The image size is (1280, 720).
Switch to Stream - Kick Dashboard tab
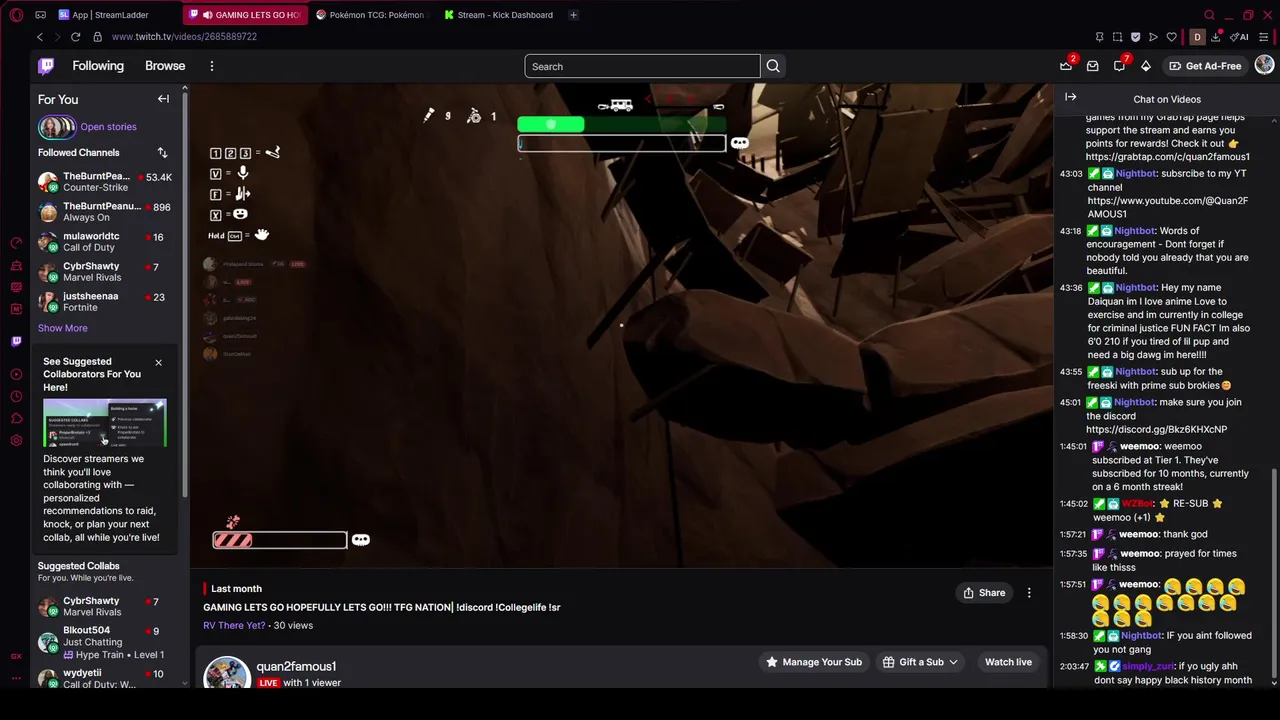click(498, 15)
